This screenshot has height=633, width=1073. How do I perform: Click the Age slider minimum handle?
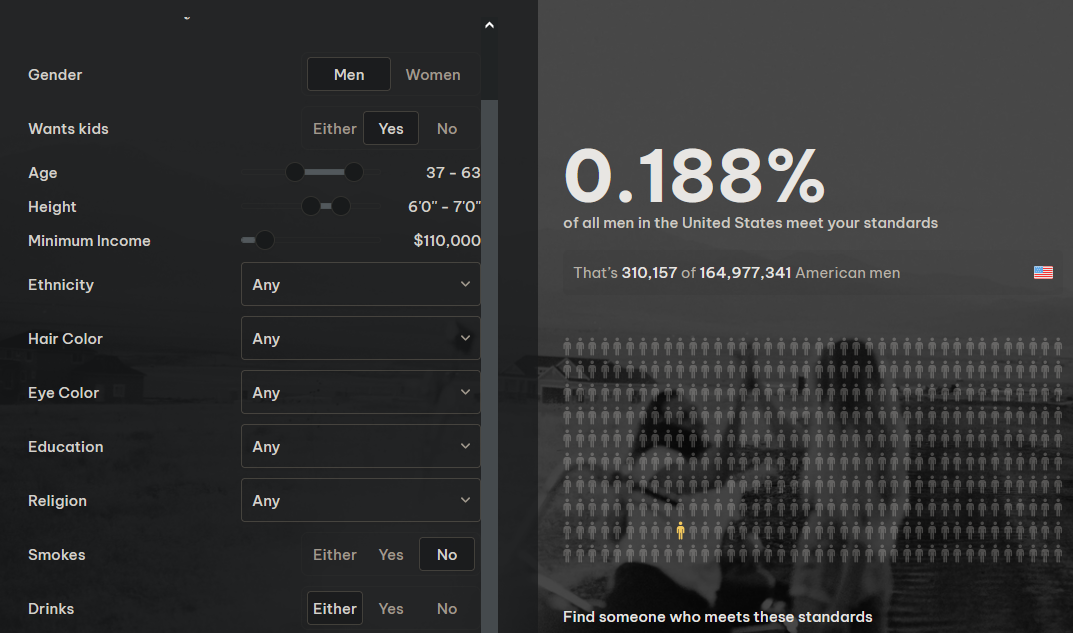[x=295, y=172]
